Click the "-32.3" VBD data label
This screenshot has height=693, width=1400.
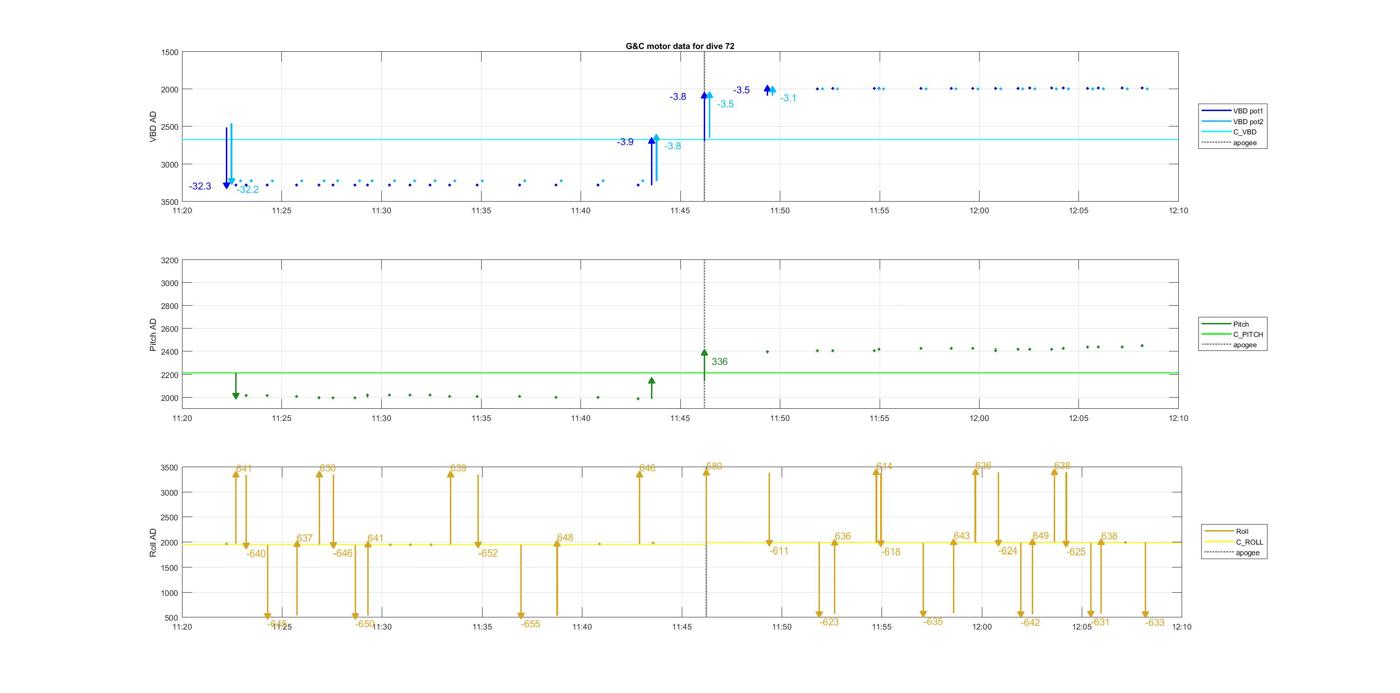200,187
